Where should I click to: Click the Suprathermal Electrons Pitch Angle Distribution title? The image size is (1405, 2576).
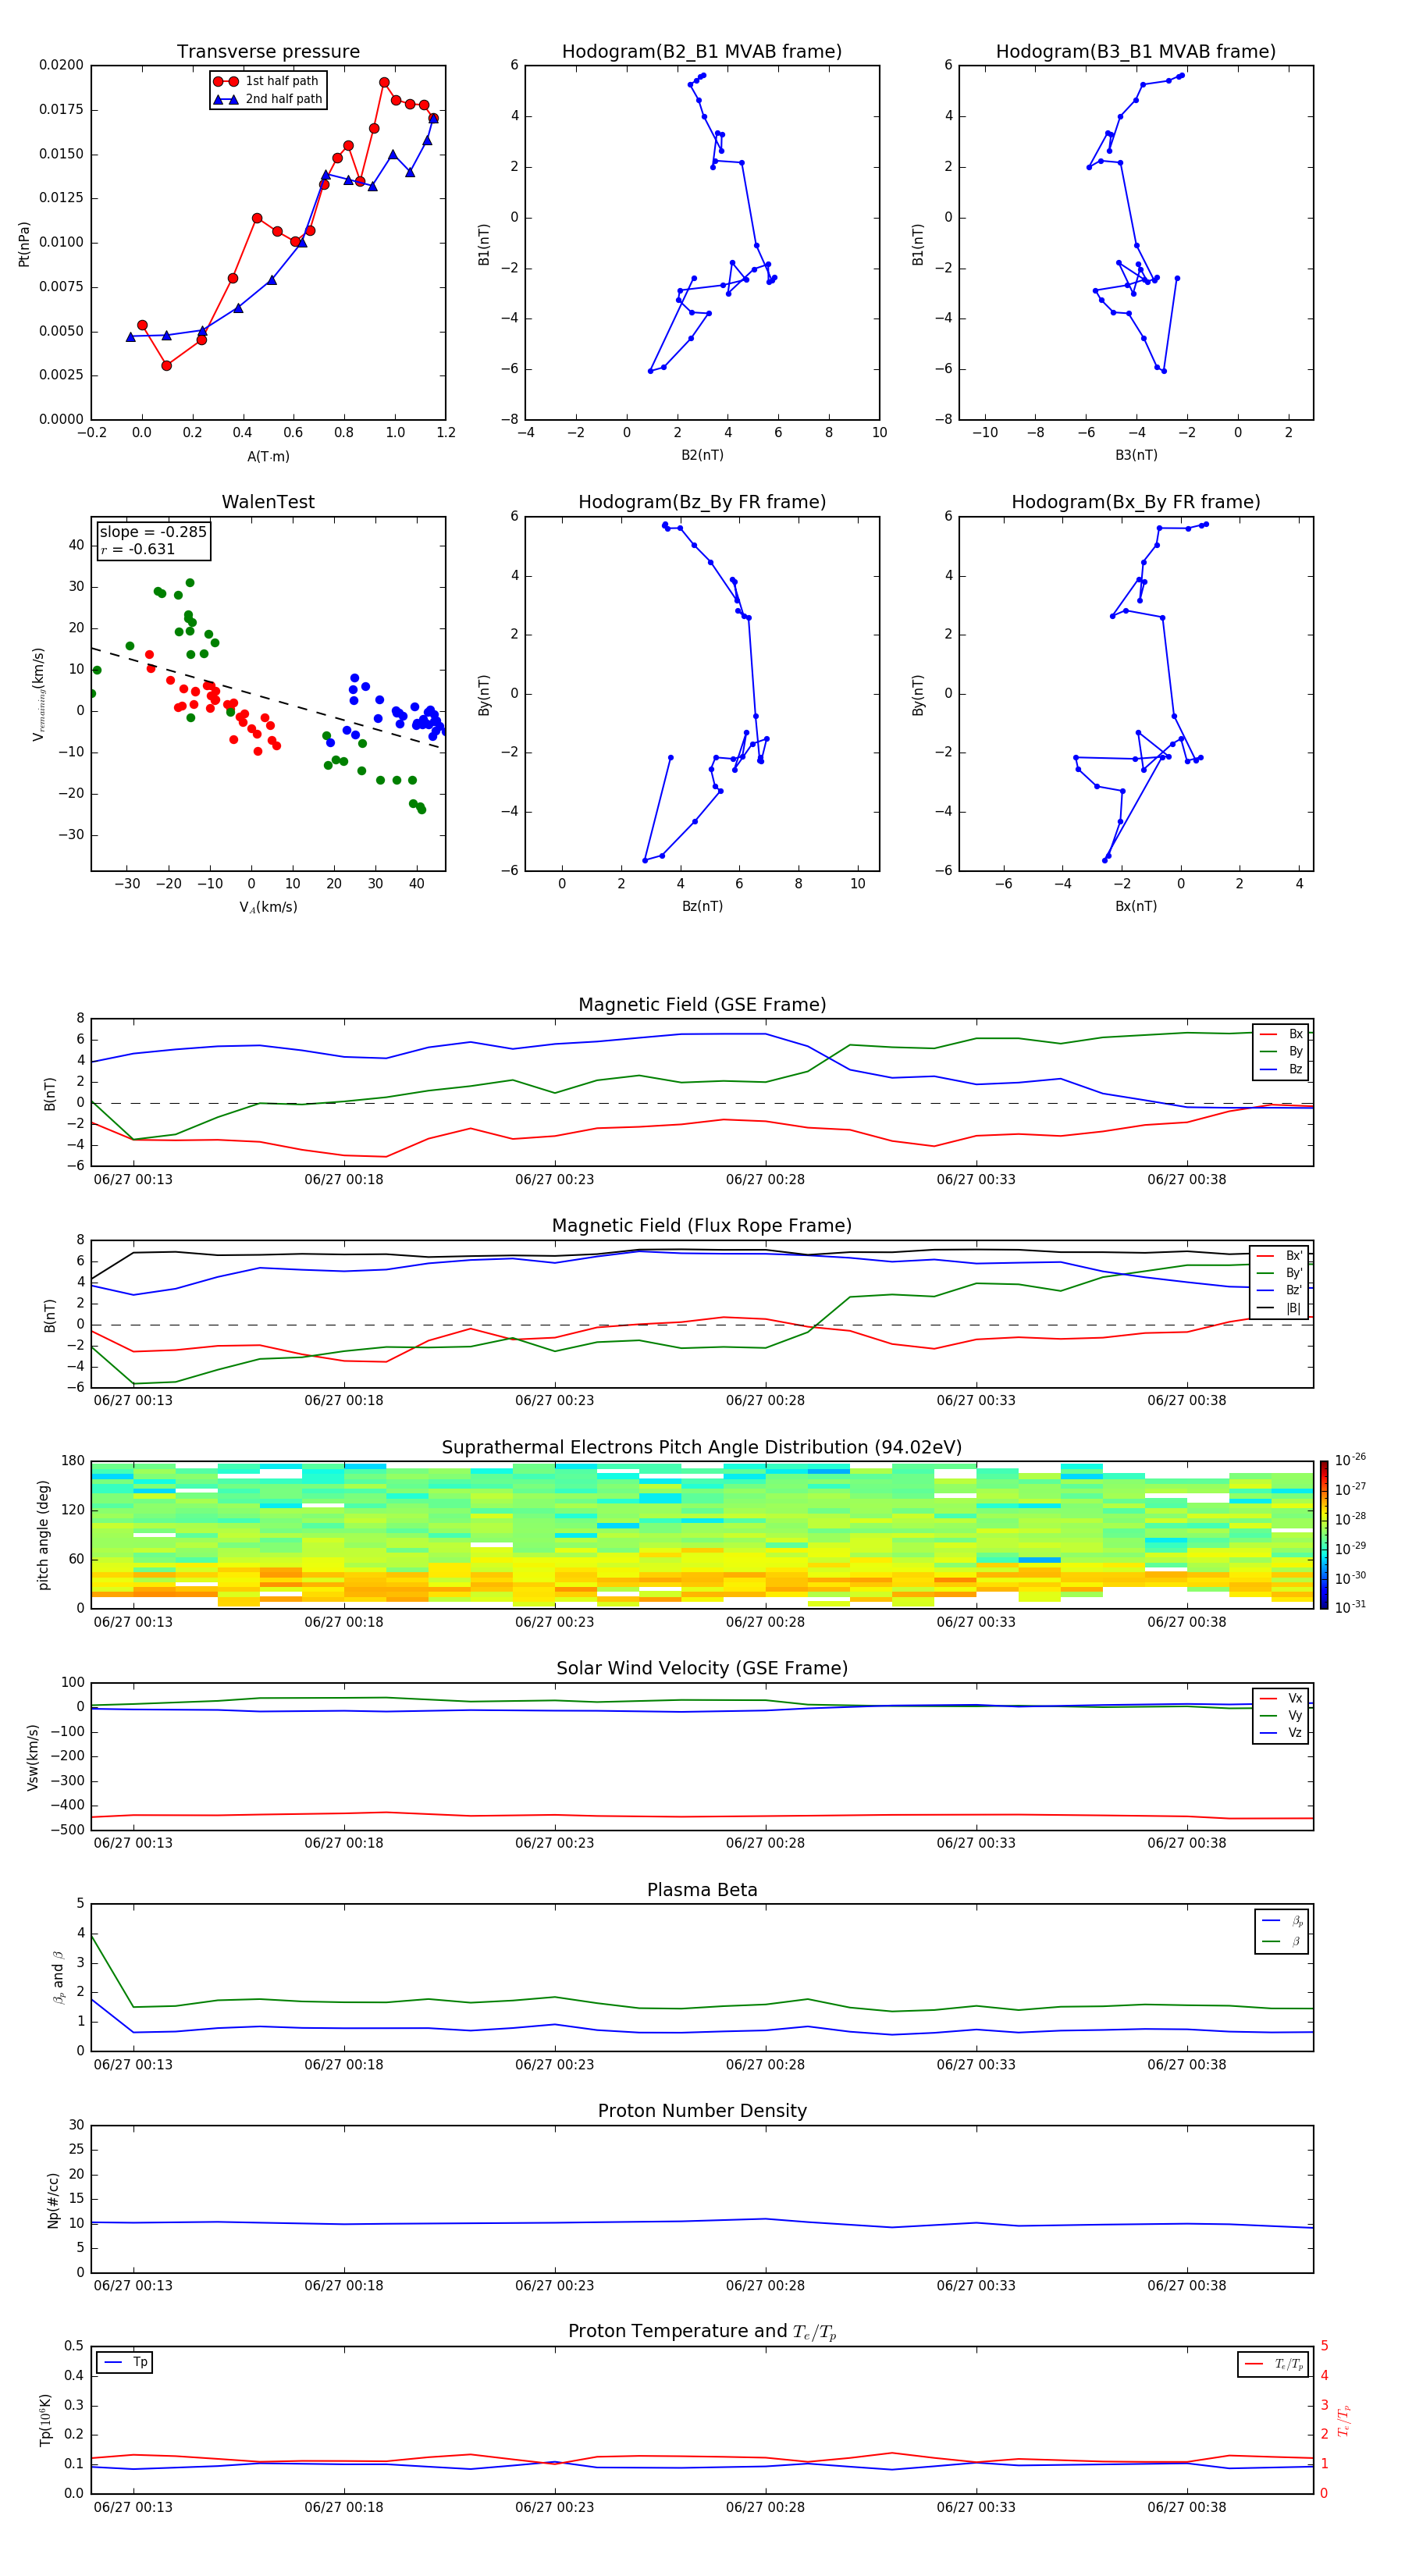coord(702,1448)
